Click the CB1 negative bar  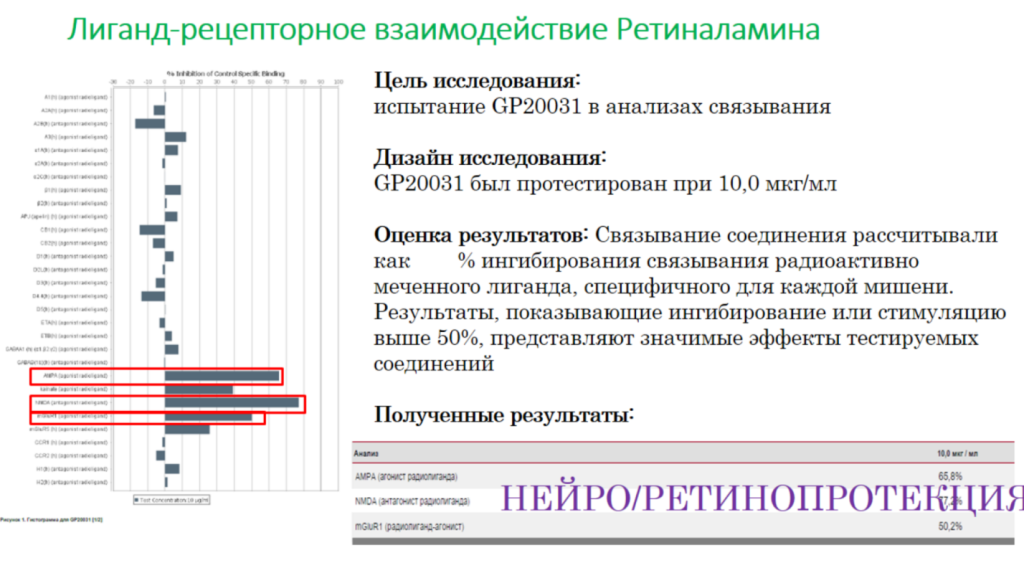(152, 230)
